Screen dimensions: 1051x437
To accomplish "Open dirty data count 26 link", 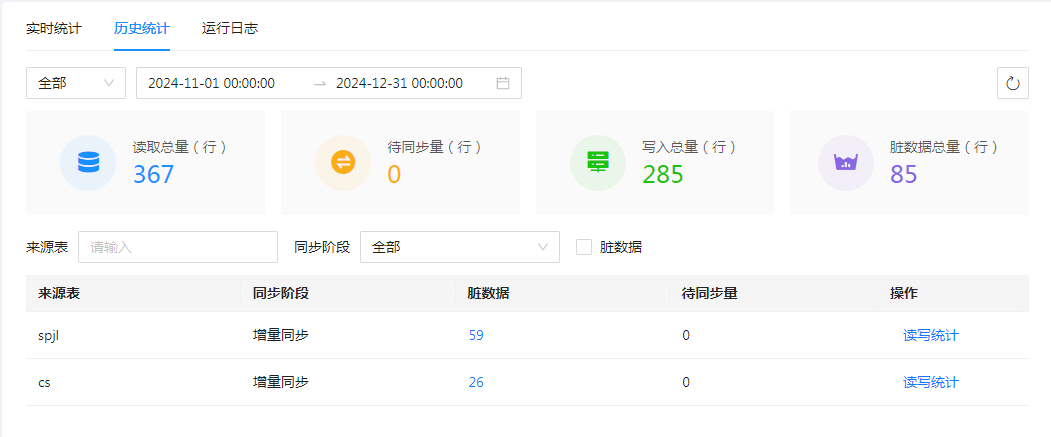I will pos(476,382).
